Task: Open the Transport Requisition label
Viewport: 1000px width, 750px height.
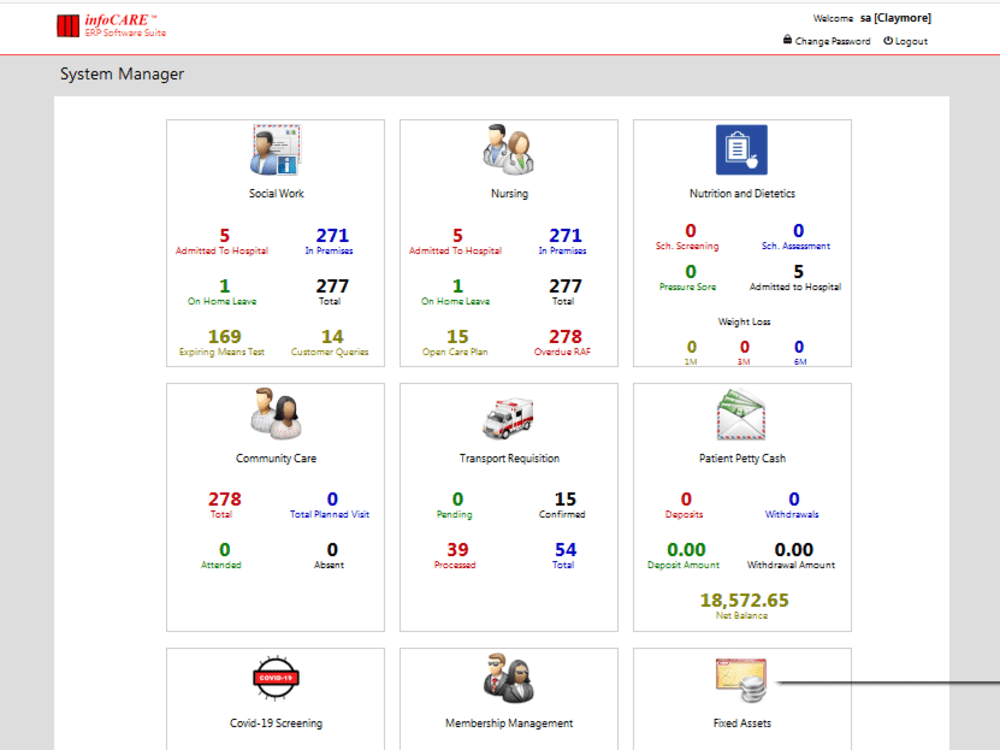Action: pos(509,458)
